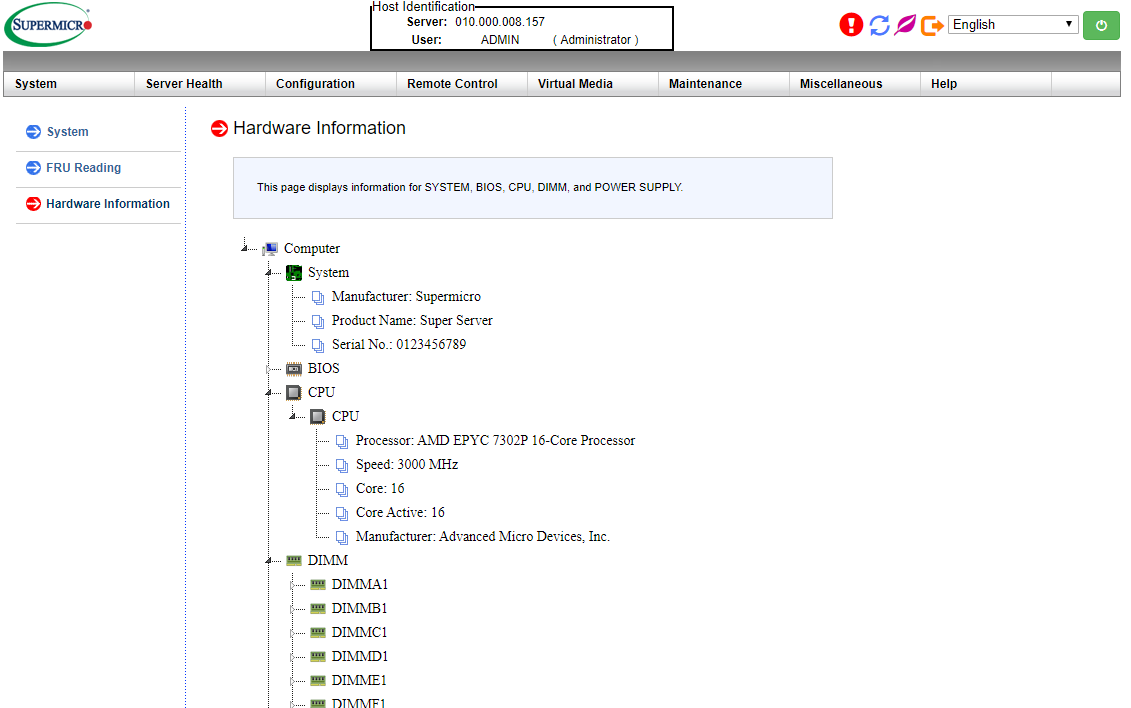Click document icon beside Manufacturer: Supermicro
The width and height of the screenshot is (1131, 708).
point(318,297)
